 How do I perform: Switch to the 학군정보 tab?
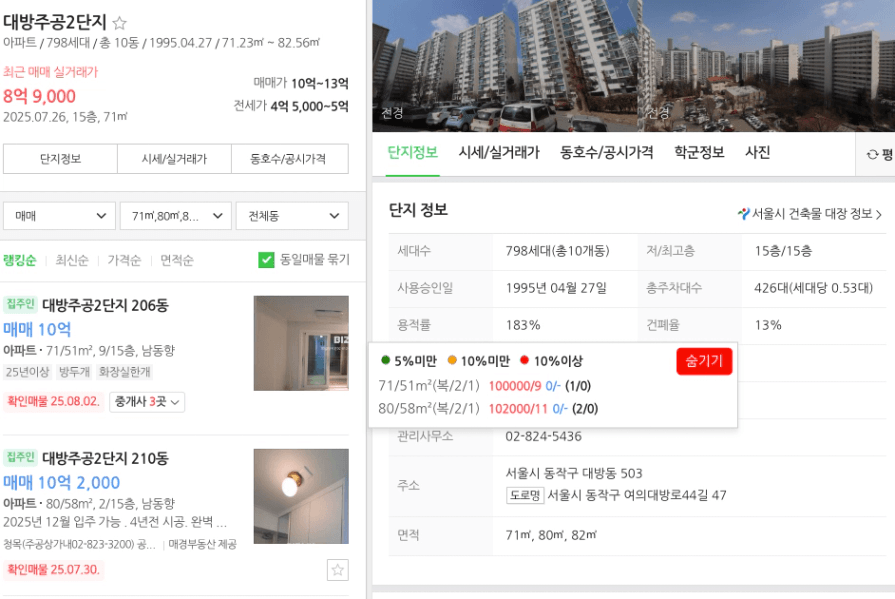(699, 152)
